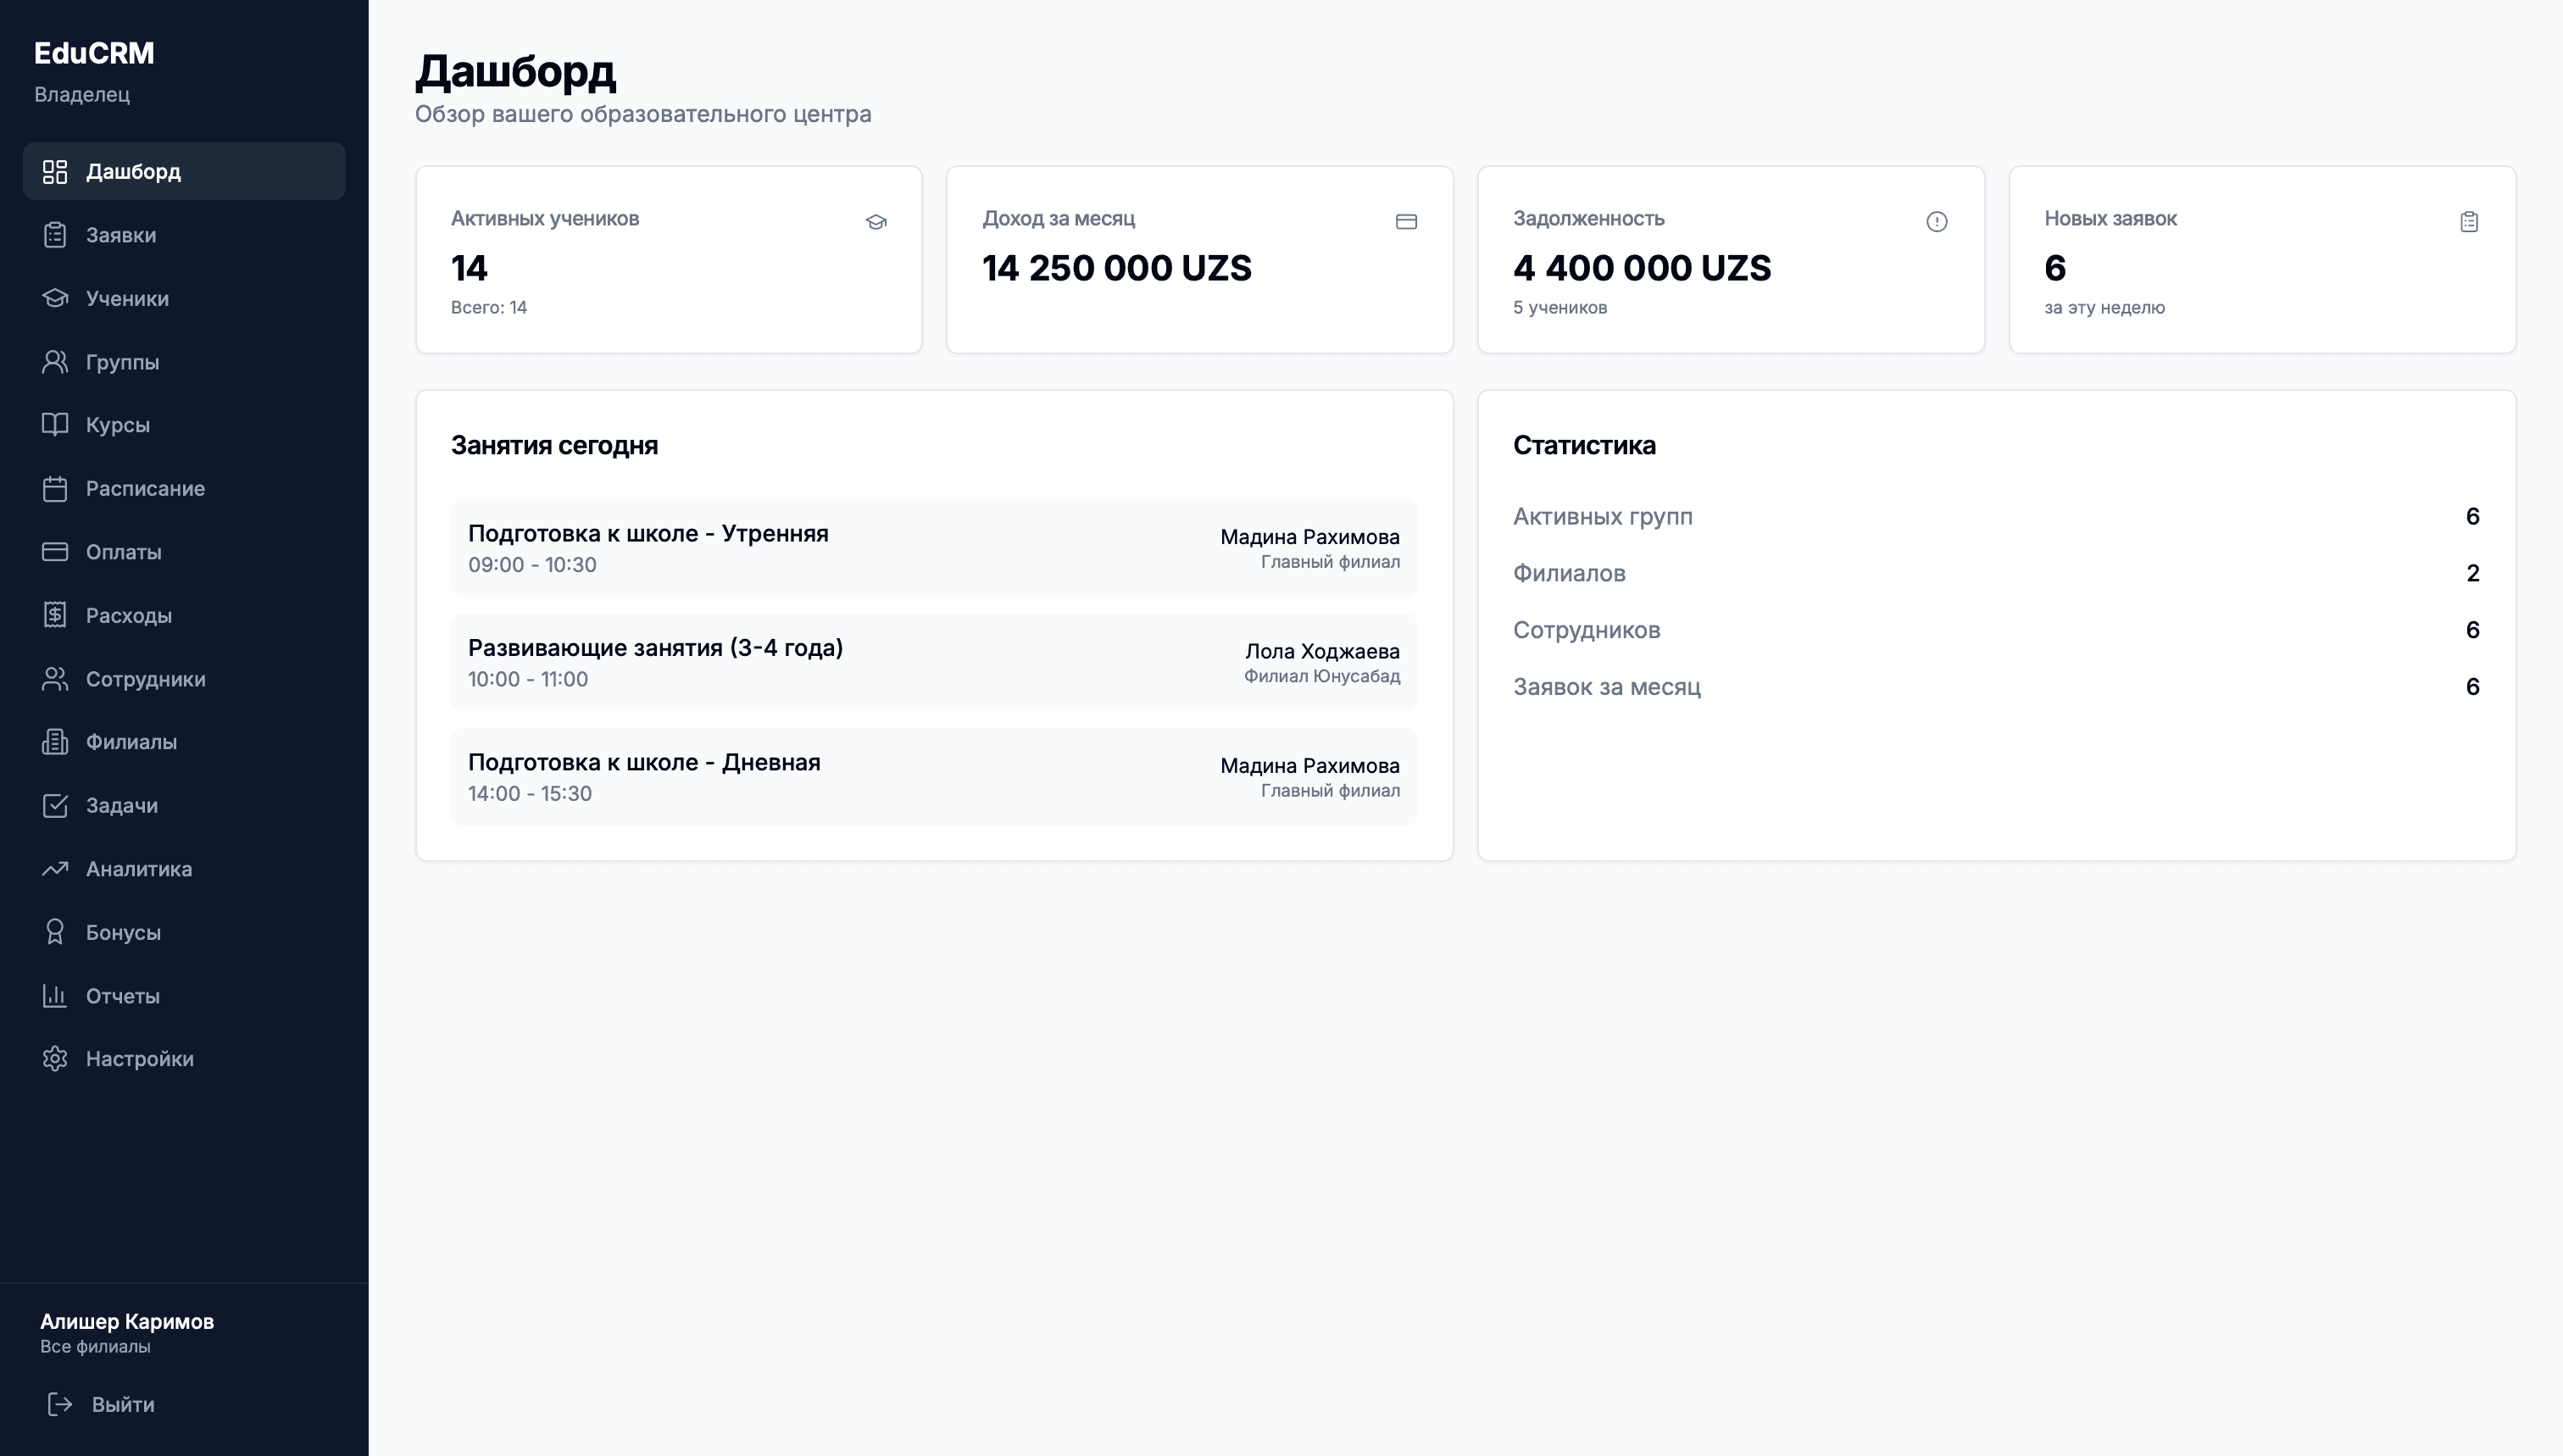Click card icon in Доход за месяц card
The height and width of the screenshot is (1456, 2563).
tap(1406, 222)
